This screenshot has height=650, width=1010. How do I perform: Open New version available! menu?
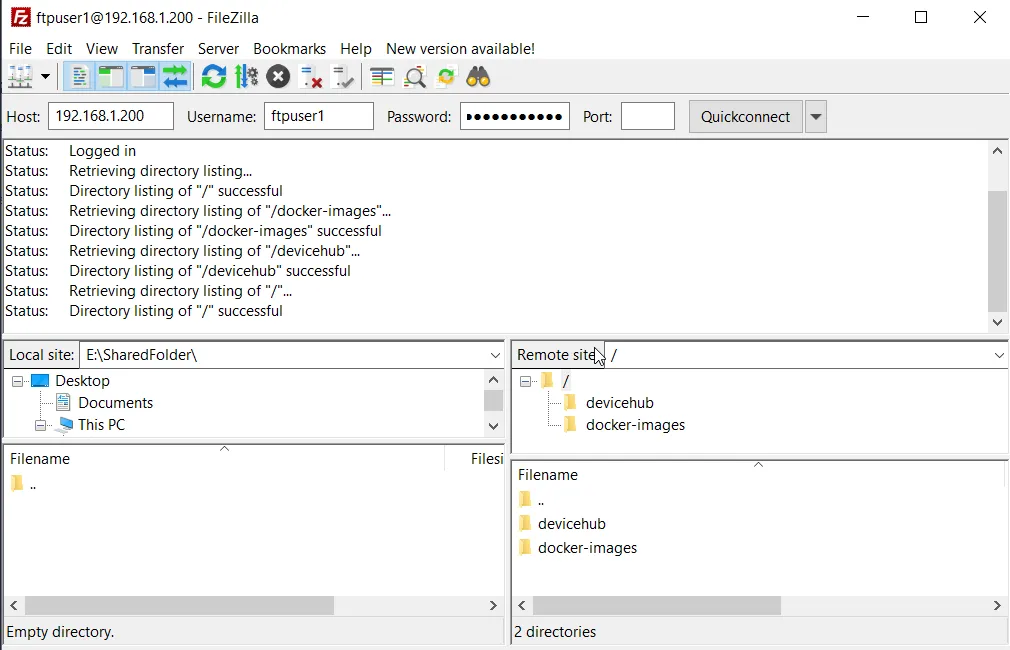pyautogui.click(x=461, y=49)
